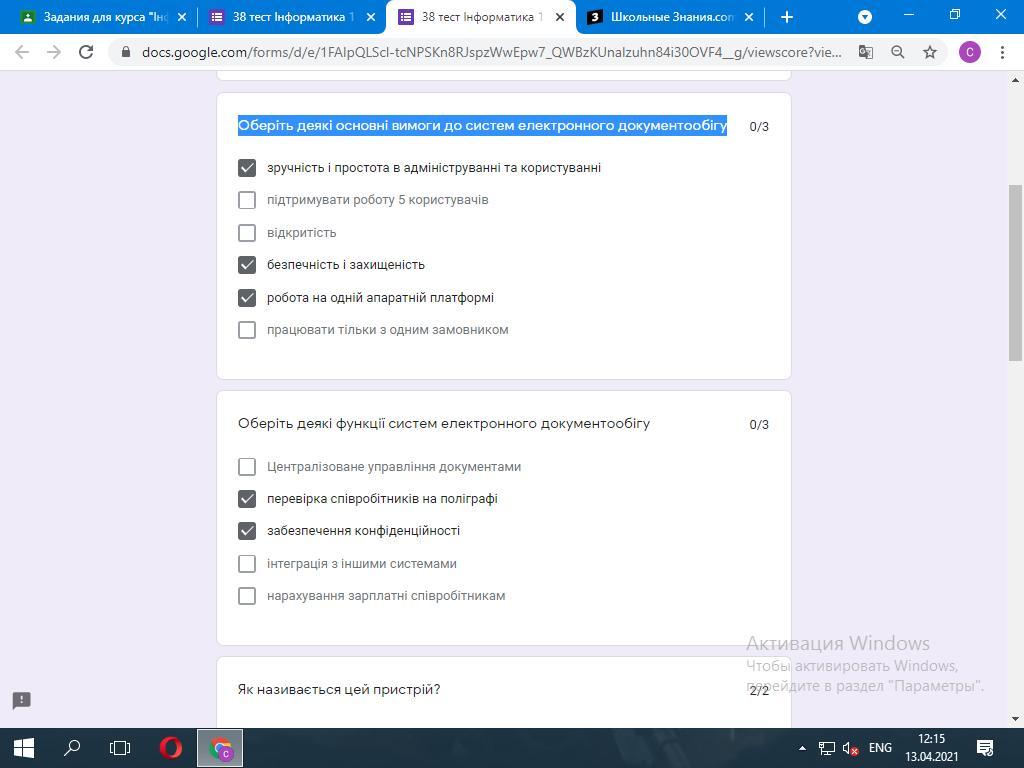Toggle безпечність і захищеність checkbox
The image size is (1024, 768).
tap(247, 264)
